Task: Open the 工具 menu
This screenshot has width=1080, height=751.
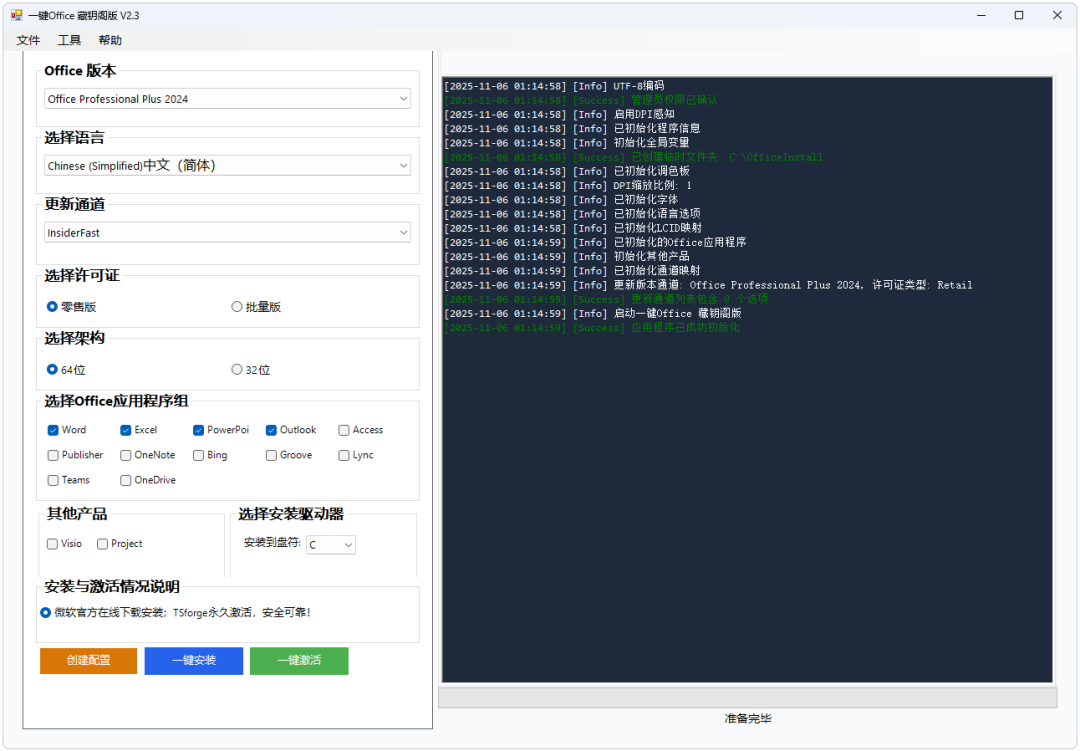Action: click(69, 39)
